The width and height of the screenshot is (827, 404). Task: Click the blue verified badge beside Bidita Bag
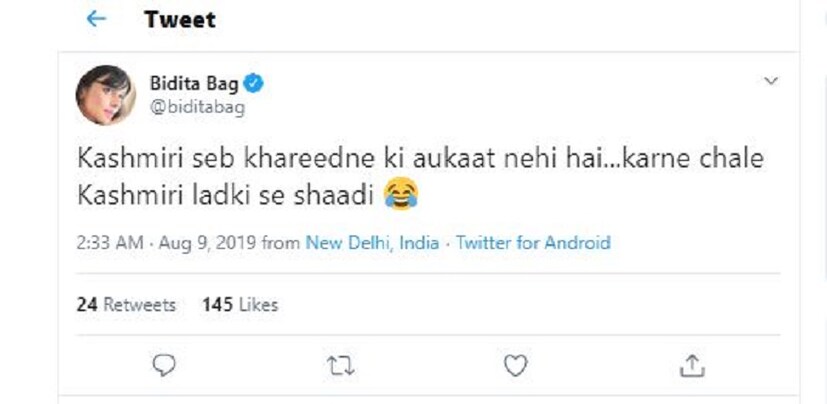[x=255, y=83]
